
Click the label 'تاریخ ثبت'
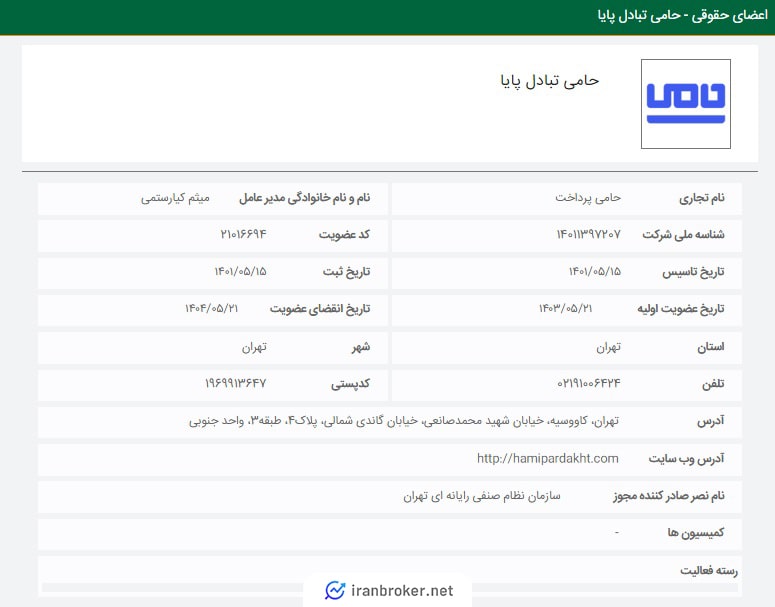[346, 272]
